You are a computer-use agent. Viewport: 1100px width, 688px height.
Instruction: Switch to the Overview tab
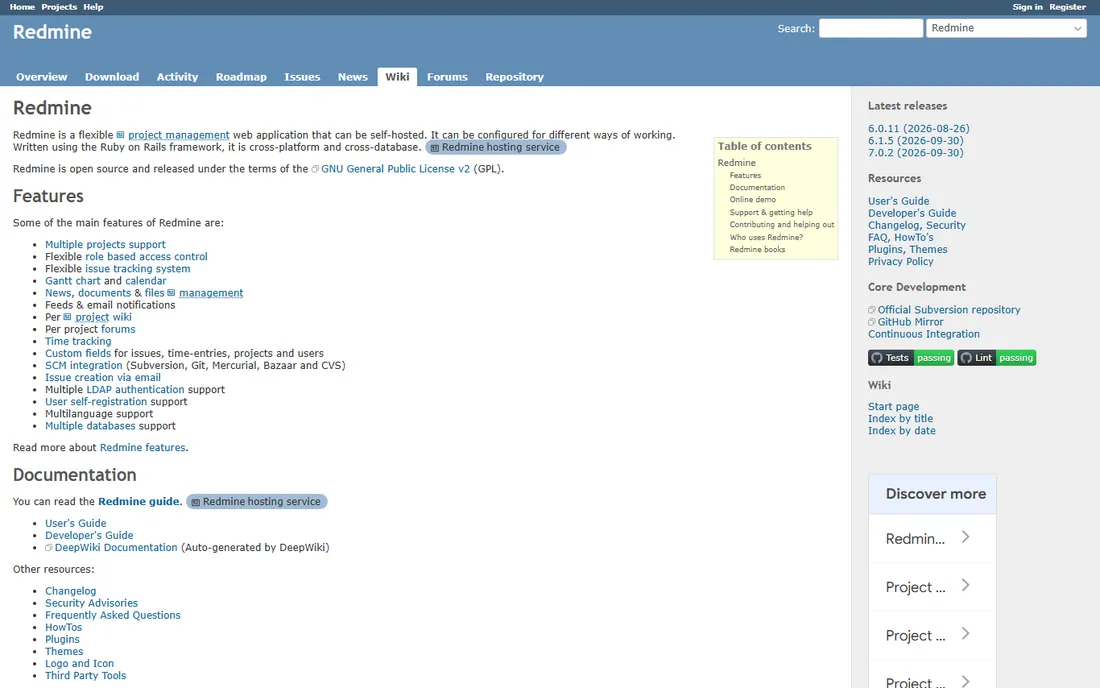point(41,77)
